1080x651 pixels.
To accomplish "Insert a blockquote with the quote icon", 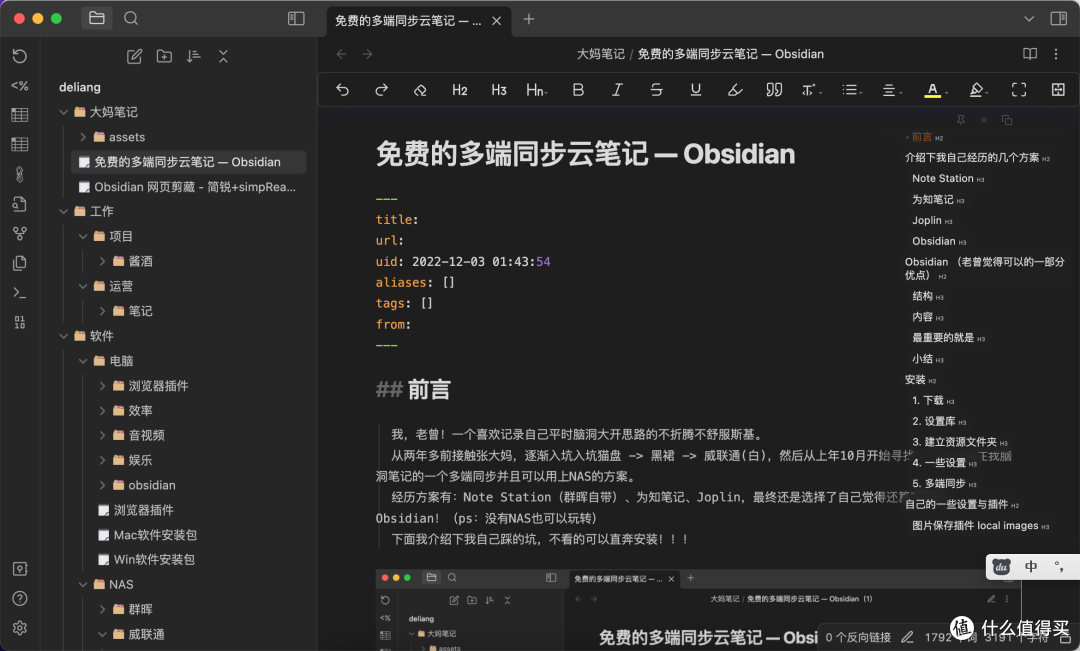I will (774, 90).
